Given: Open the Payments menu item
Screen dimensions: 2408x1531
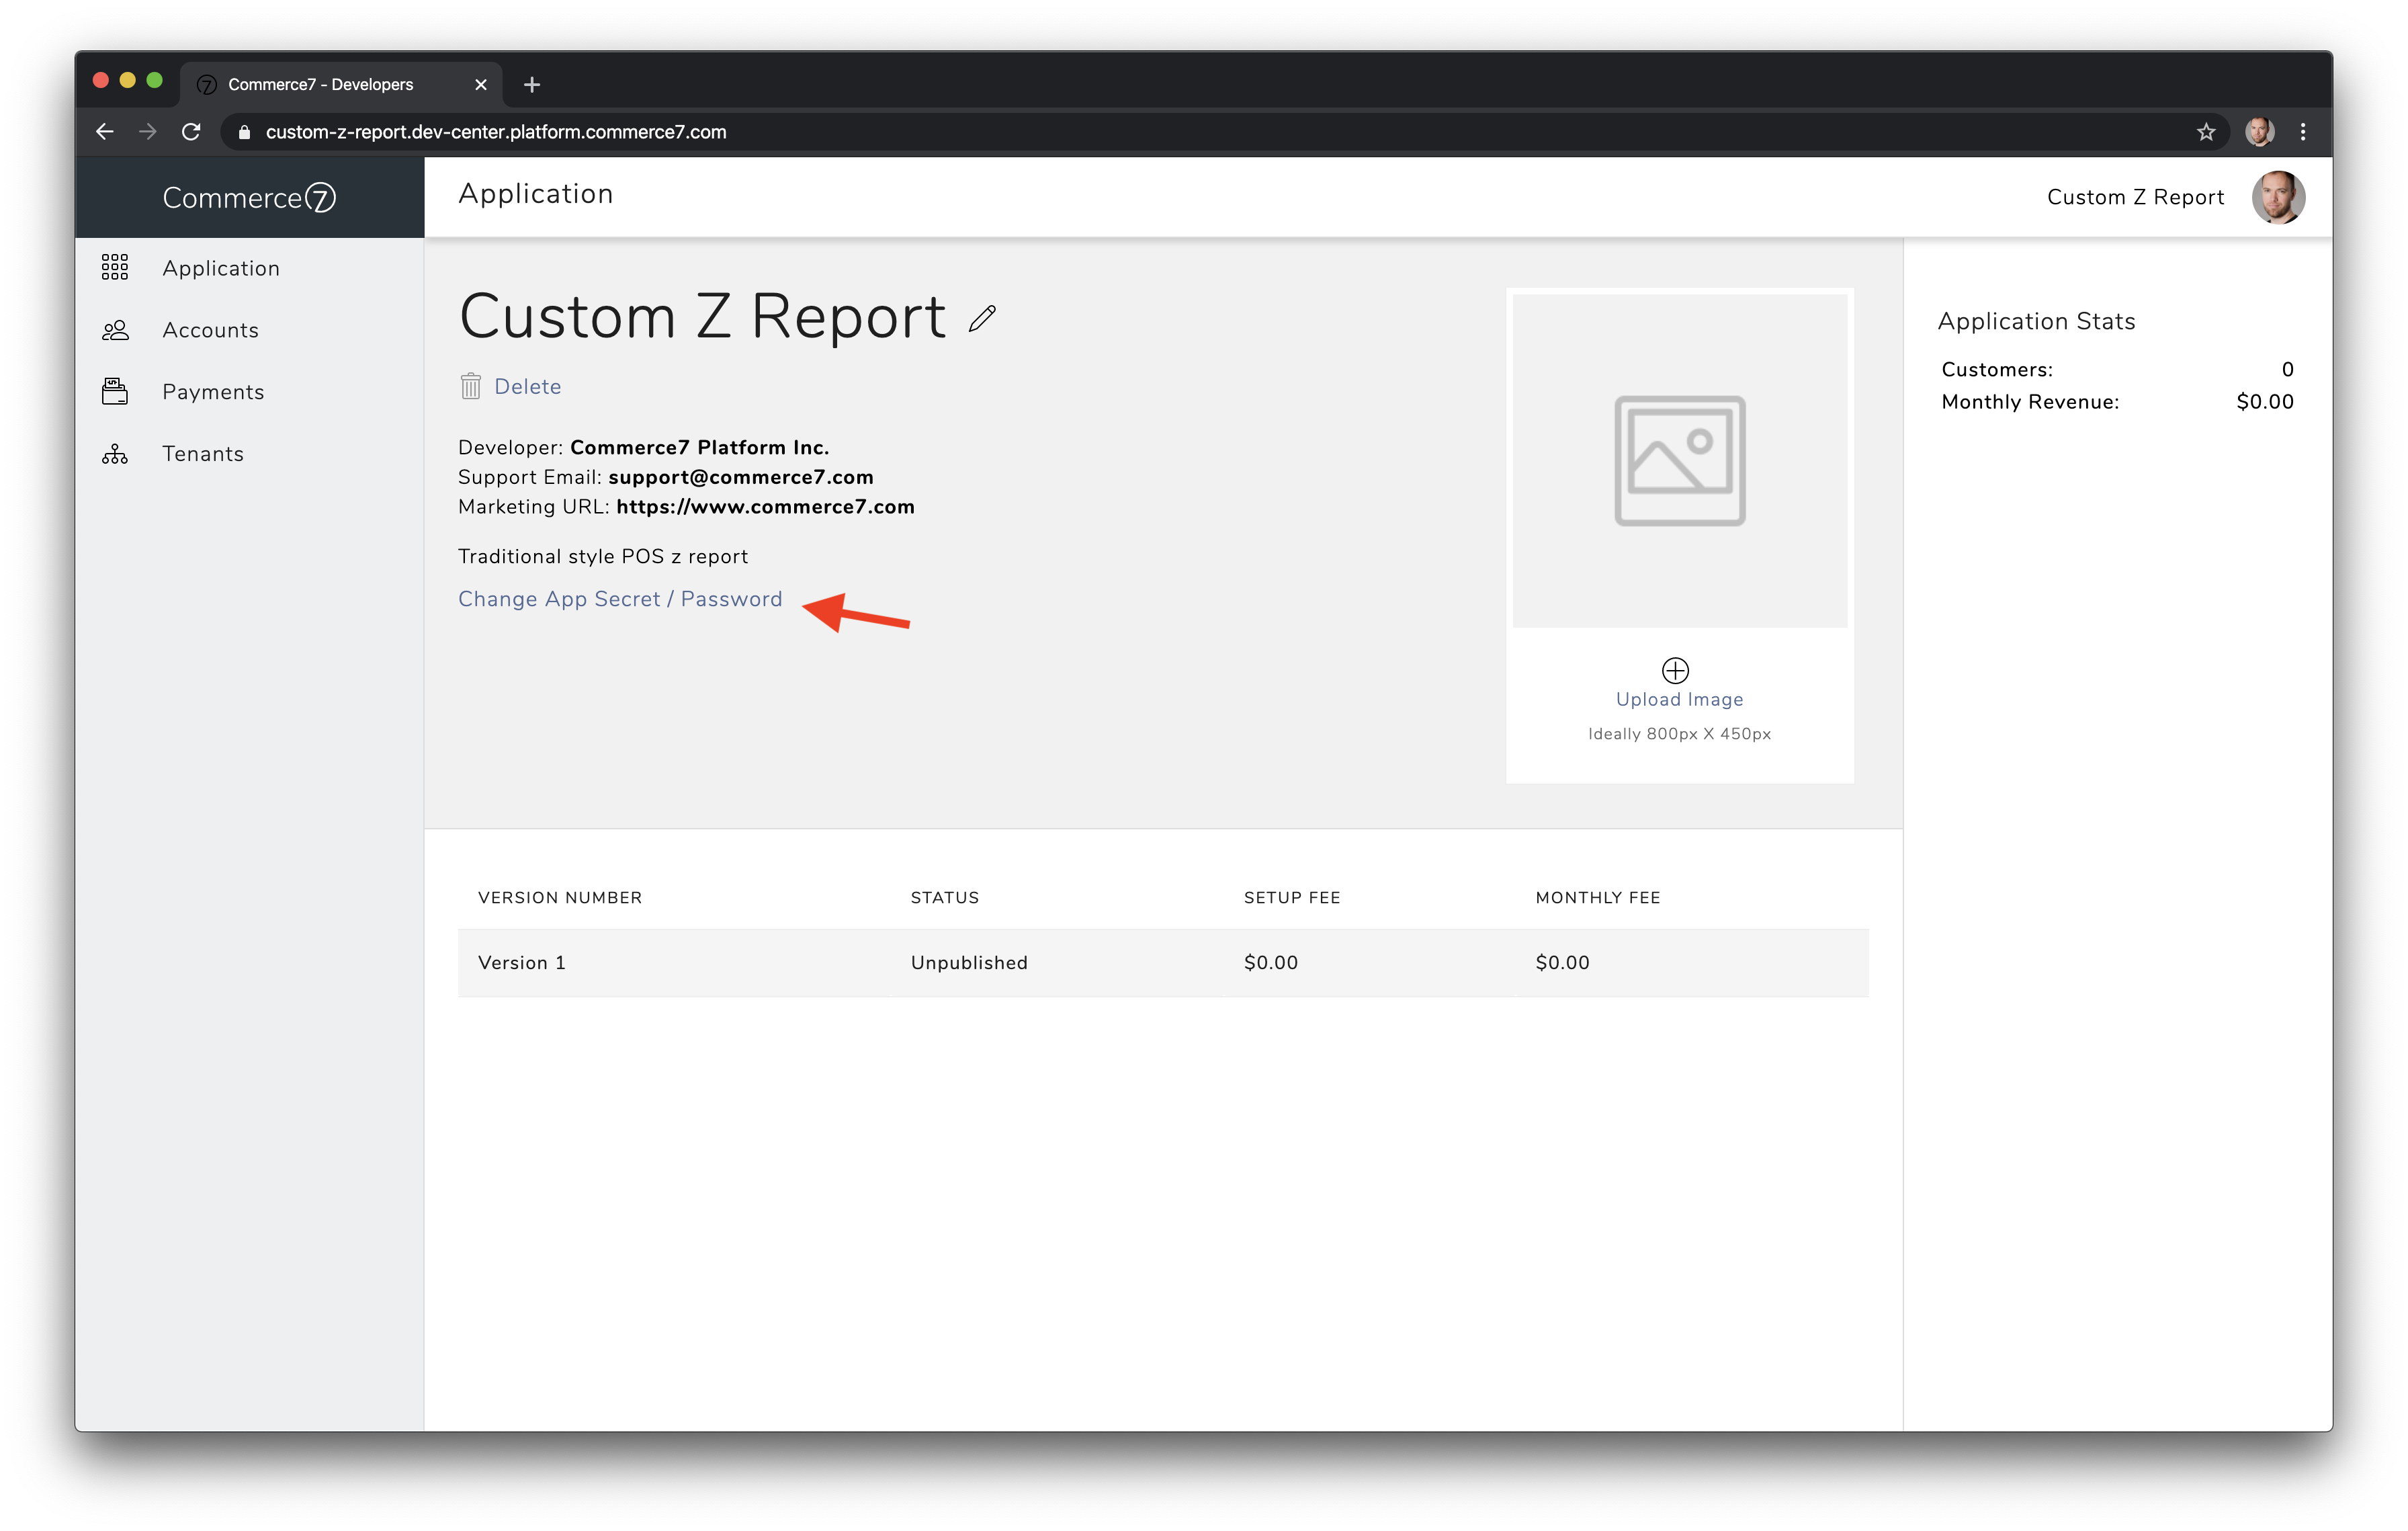Looking at the screenshot, I should tap(213, 392).
